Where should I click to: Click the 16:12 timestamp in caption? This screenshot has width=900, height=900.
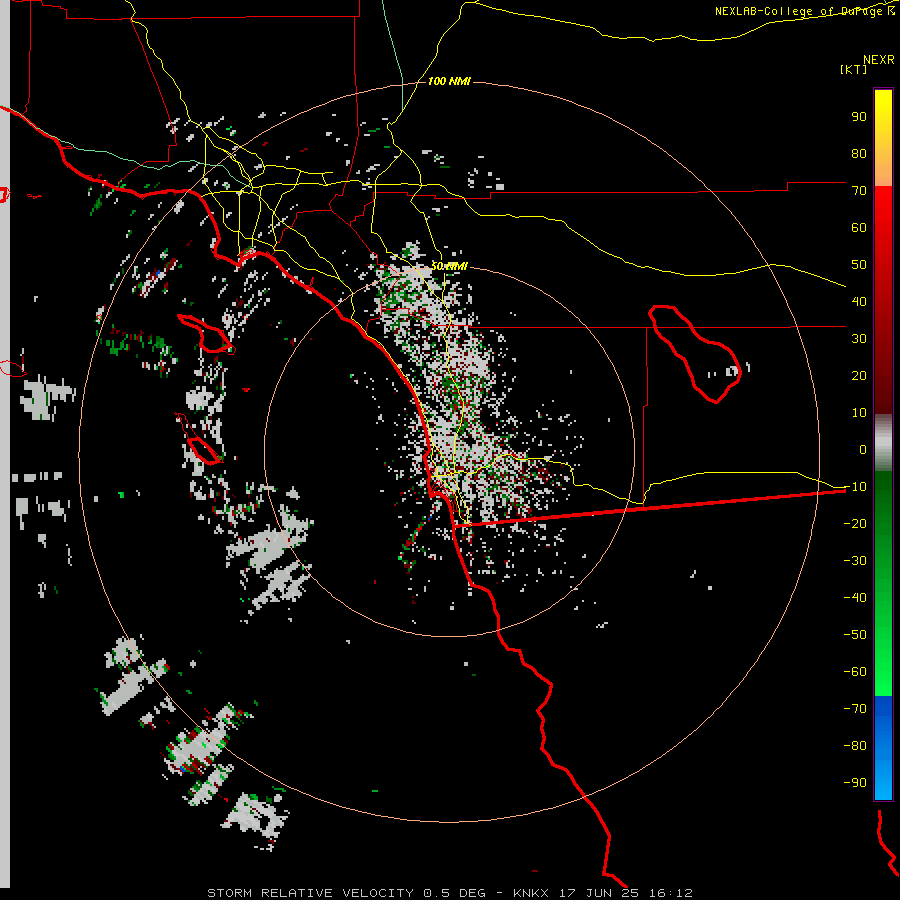(x=671, y=893)
